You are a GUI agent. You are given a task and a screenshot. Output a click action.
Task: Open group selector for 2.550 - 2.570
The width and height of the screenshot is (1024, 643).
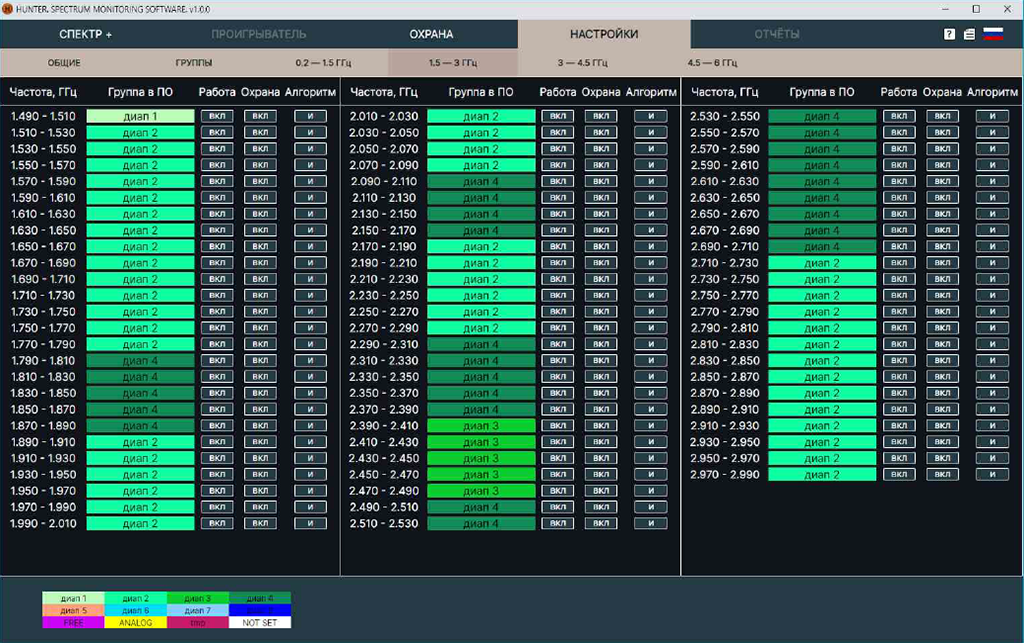(822, 133)
